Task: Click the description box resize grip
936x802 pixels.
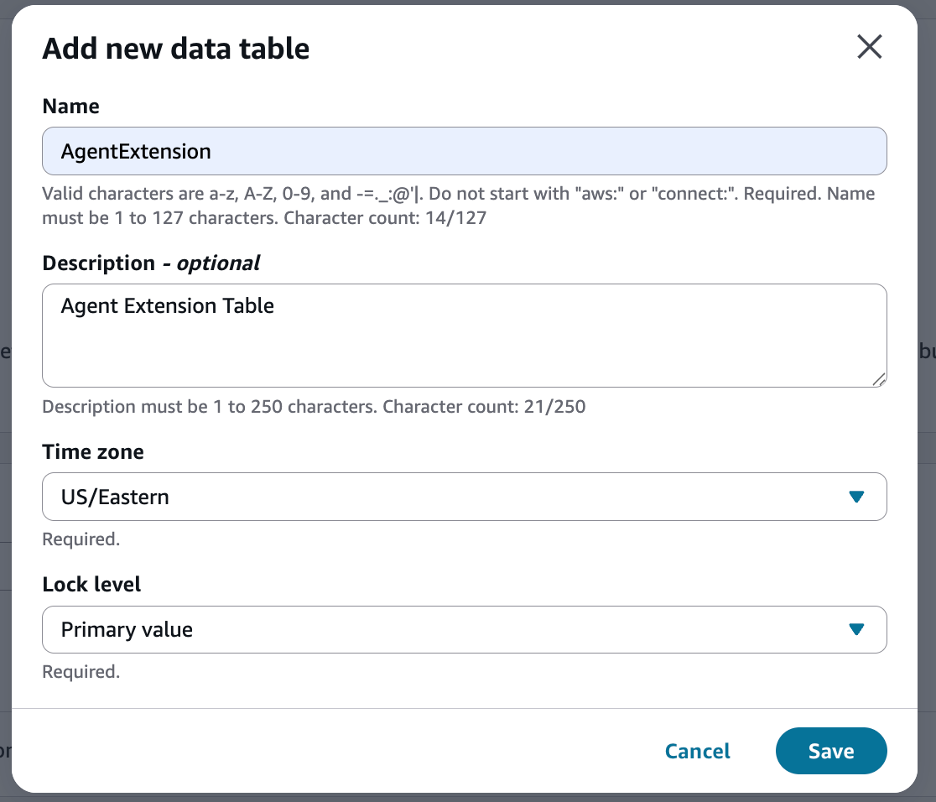Action: pos(880,378)
